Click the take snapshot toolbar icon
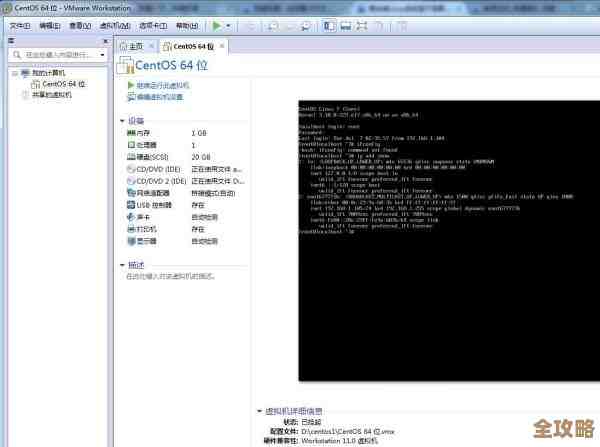 (273, 26)
